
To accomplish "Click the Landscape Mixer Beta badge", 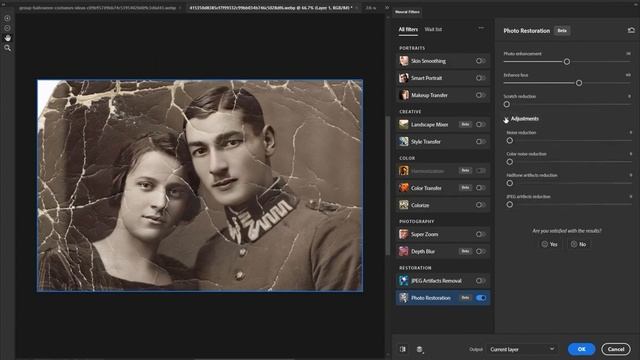I will tap(465, 124).
